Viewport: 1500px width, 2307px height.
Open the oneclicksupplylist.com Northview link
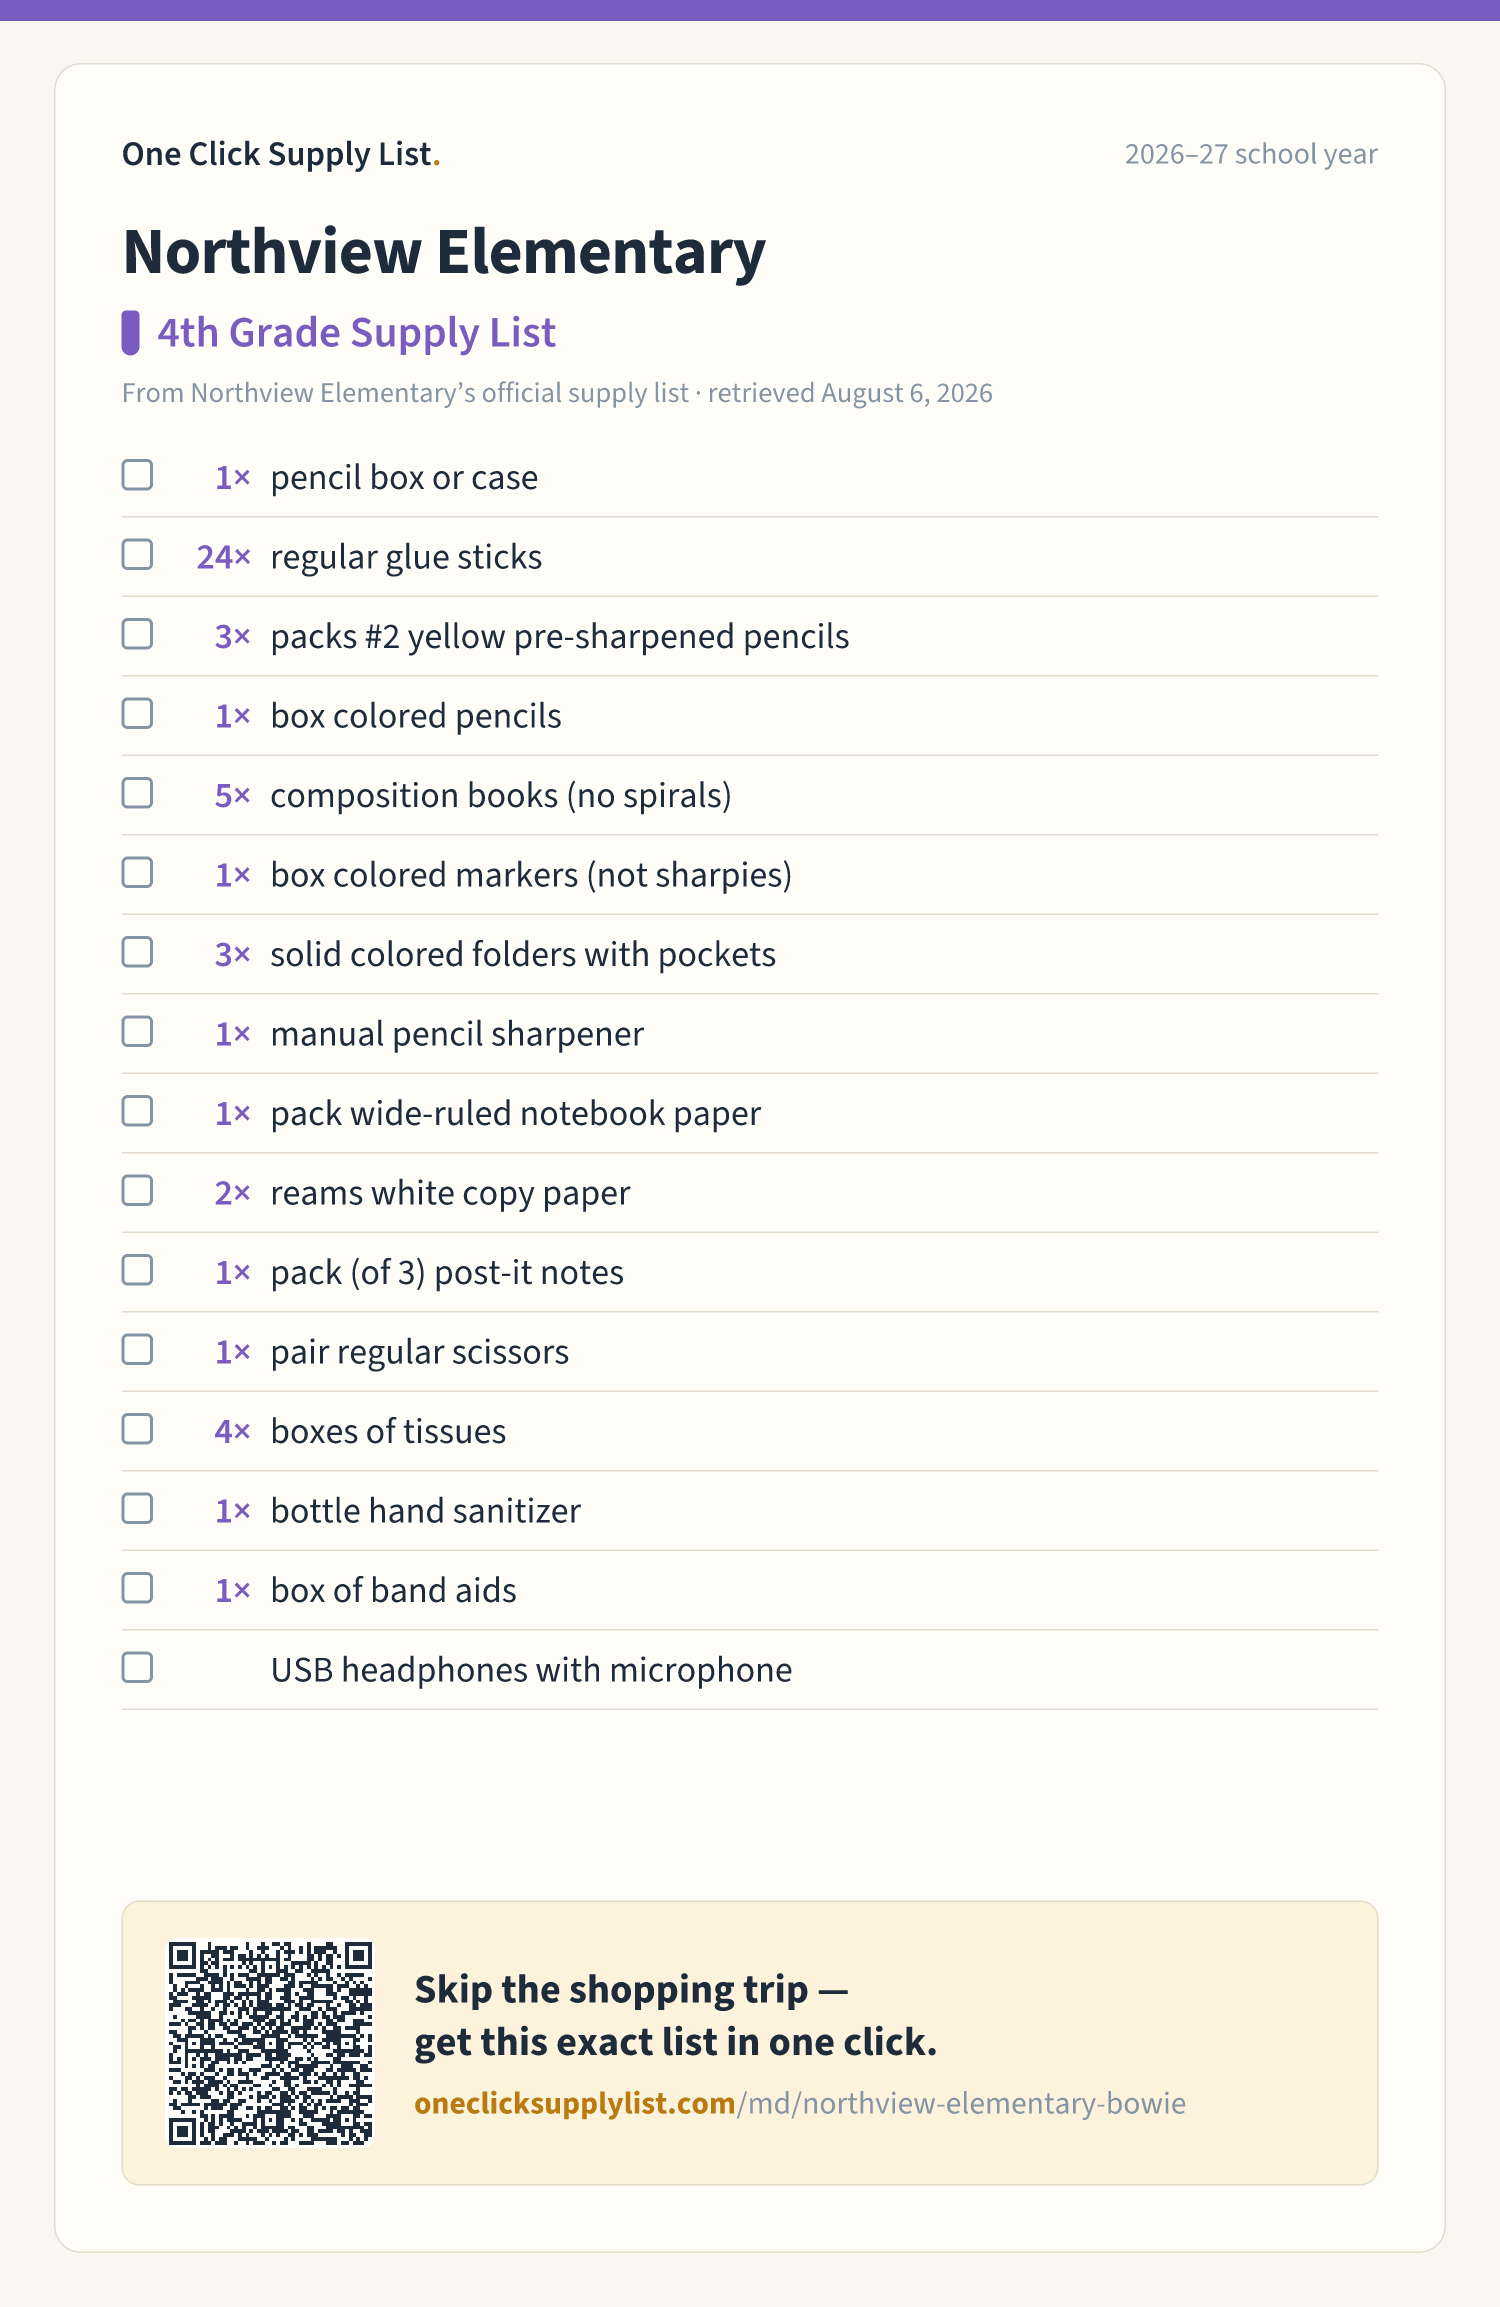[x=800, y=2103]
